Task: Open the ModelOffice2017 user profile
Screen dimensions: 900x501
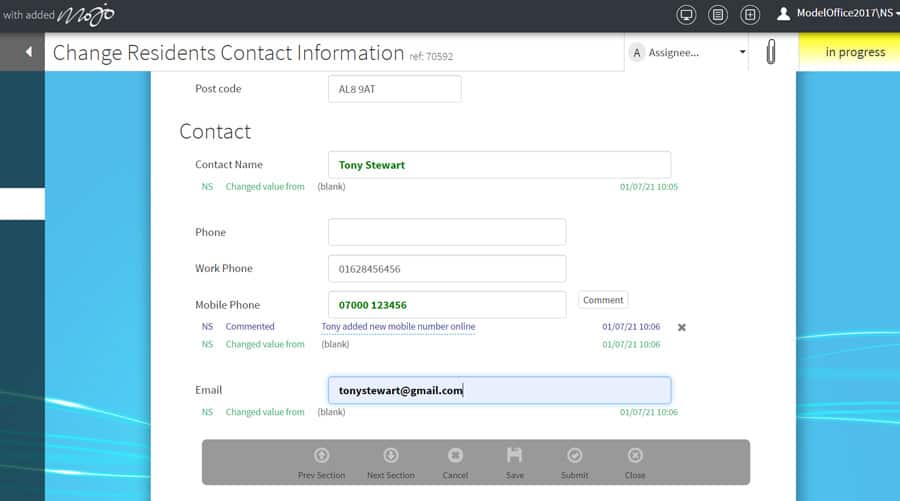Action: [837, 15]
